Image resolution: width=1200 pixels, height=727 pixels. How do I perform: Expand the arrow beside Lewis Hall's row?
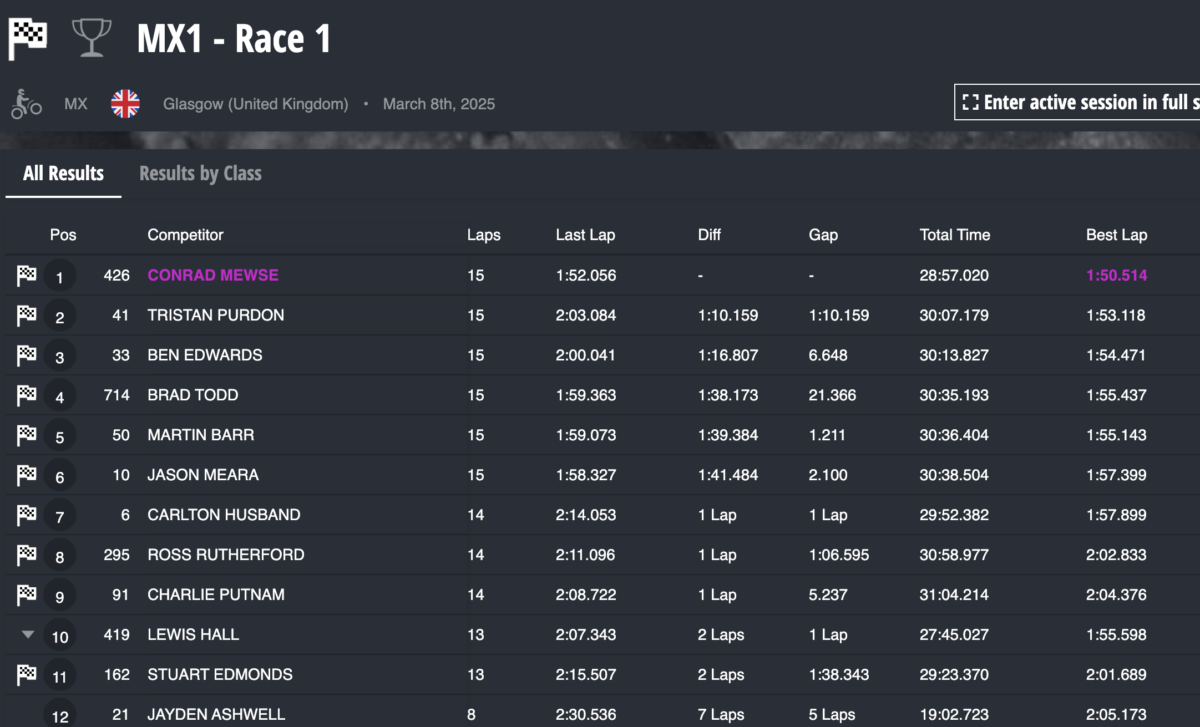click(x=28, y=635)
